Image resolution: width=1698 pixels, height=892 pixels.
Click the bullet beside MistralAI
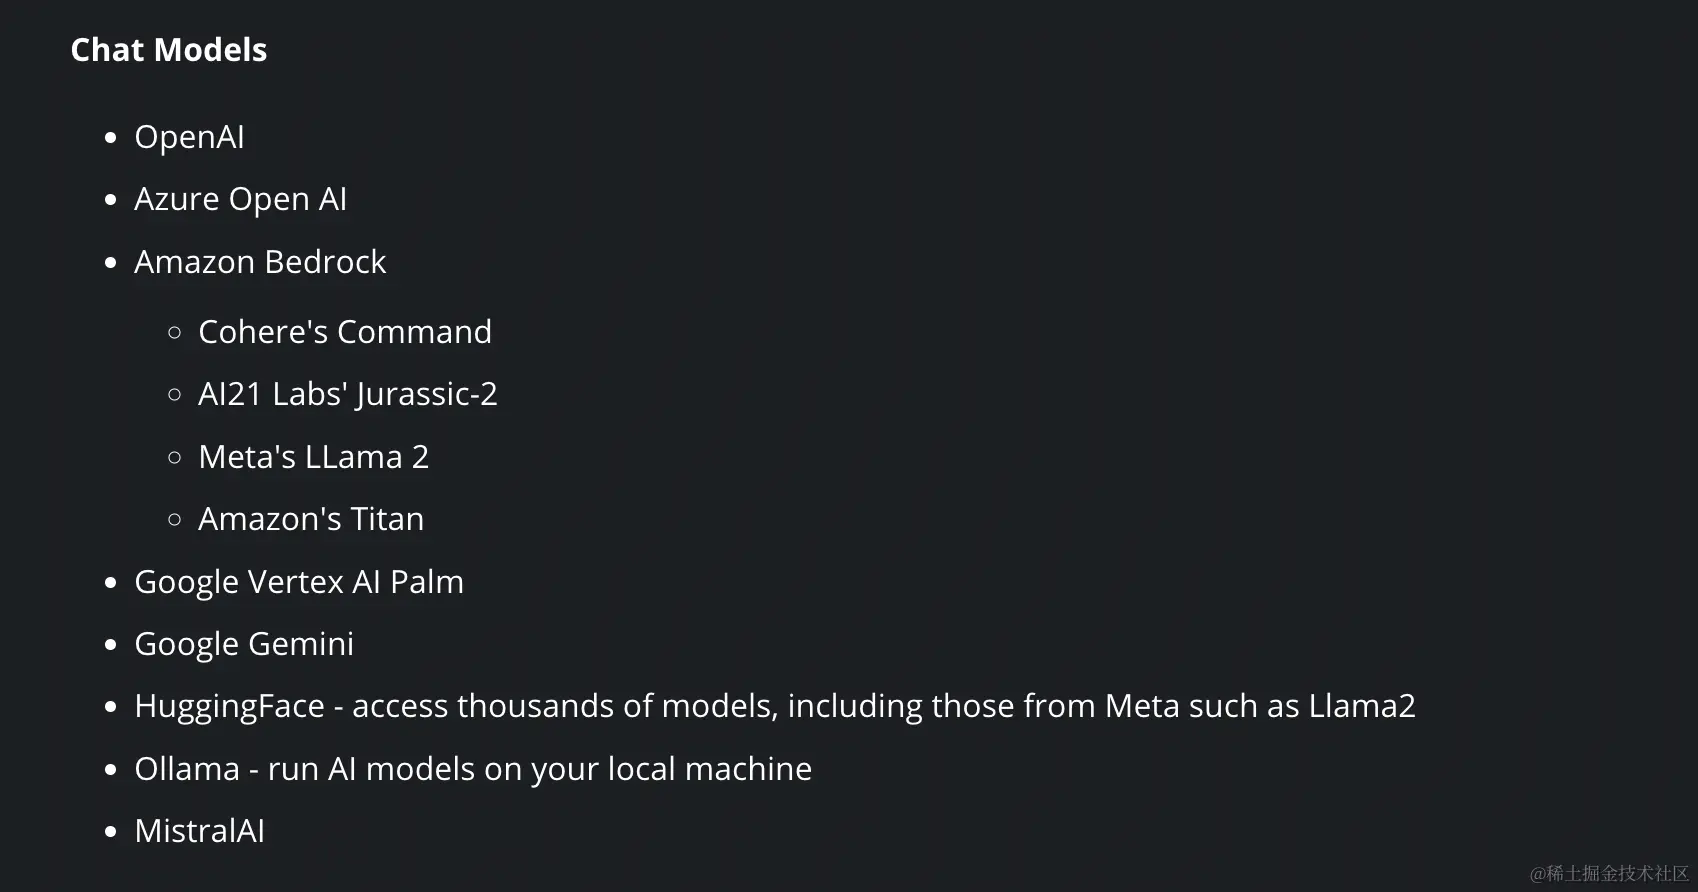(x=111, y=832)
